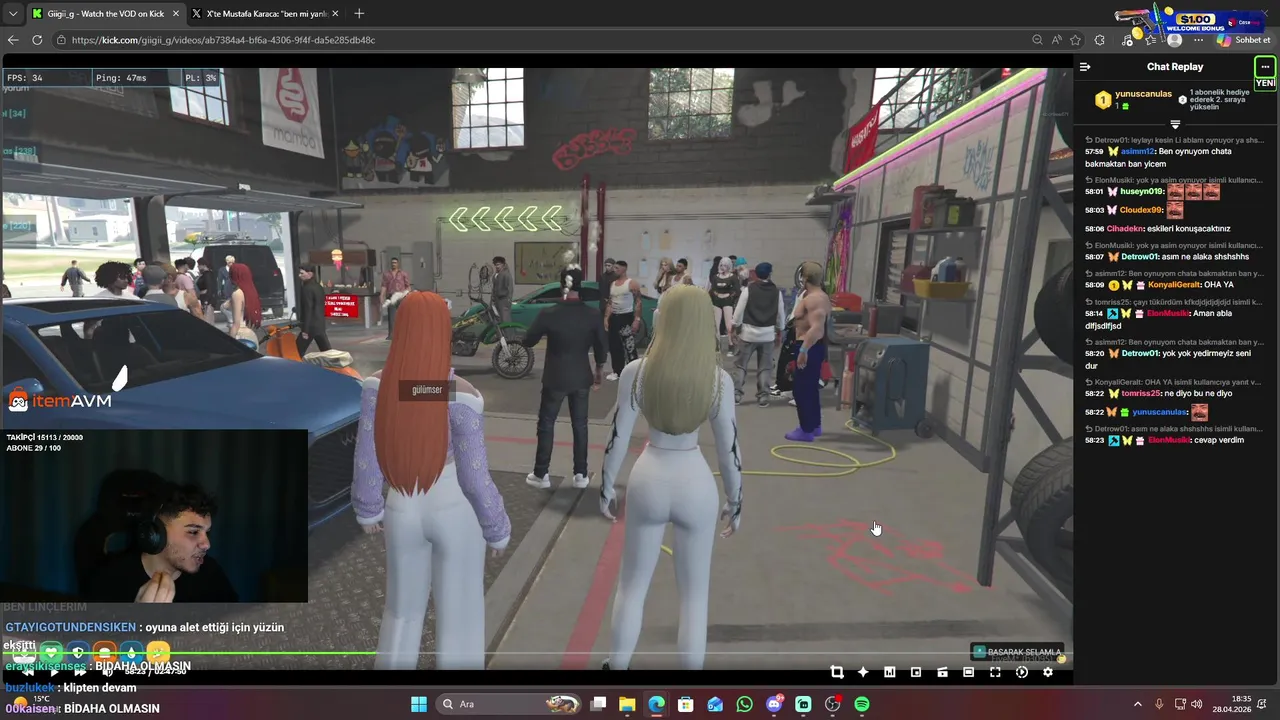This screenshot has width=1280, height=720.
Task: Toggle theater mode in video player
Action: click(968, 672)
